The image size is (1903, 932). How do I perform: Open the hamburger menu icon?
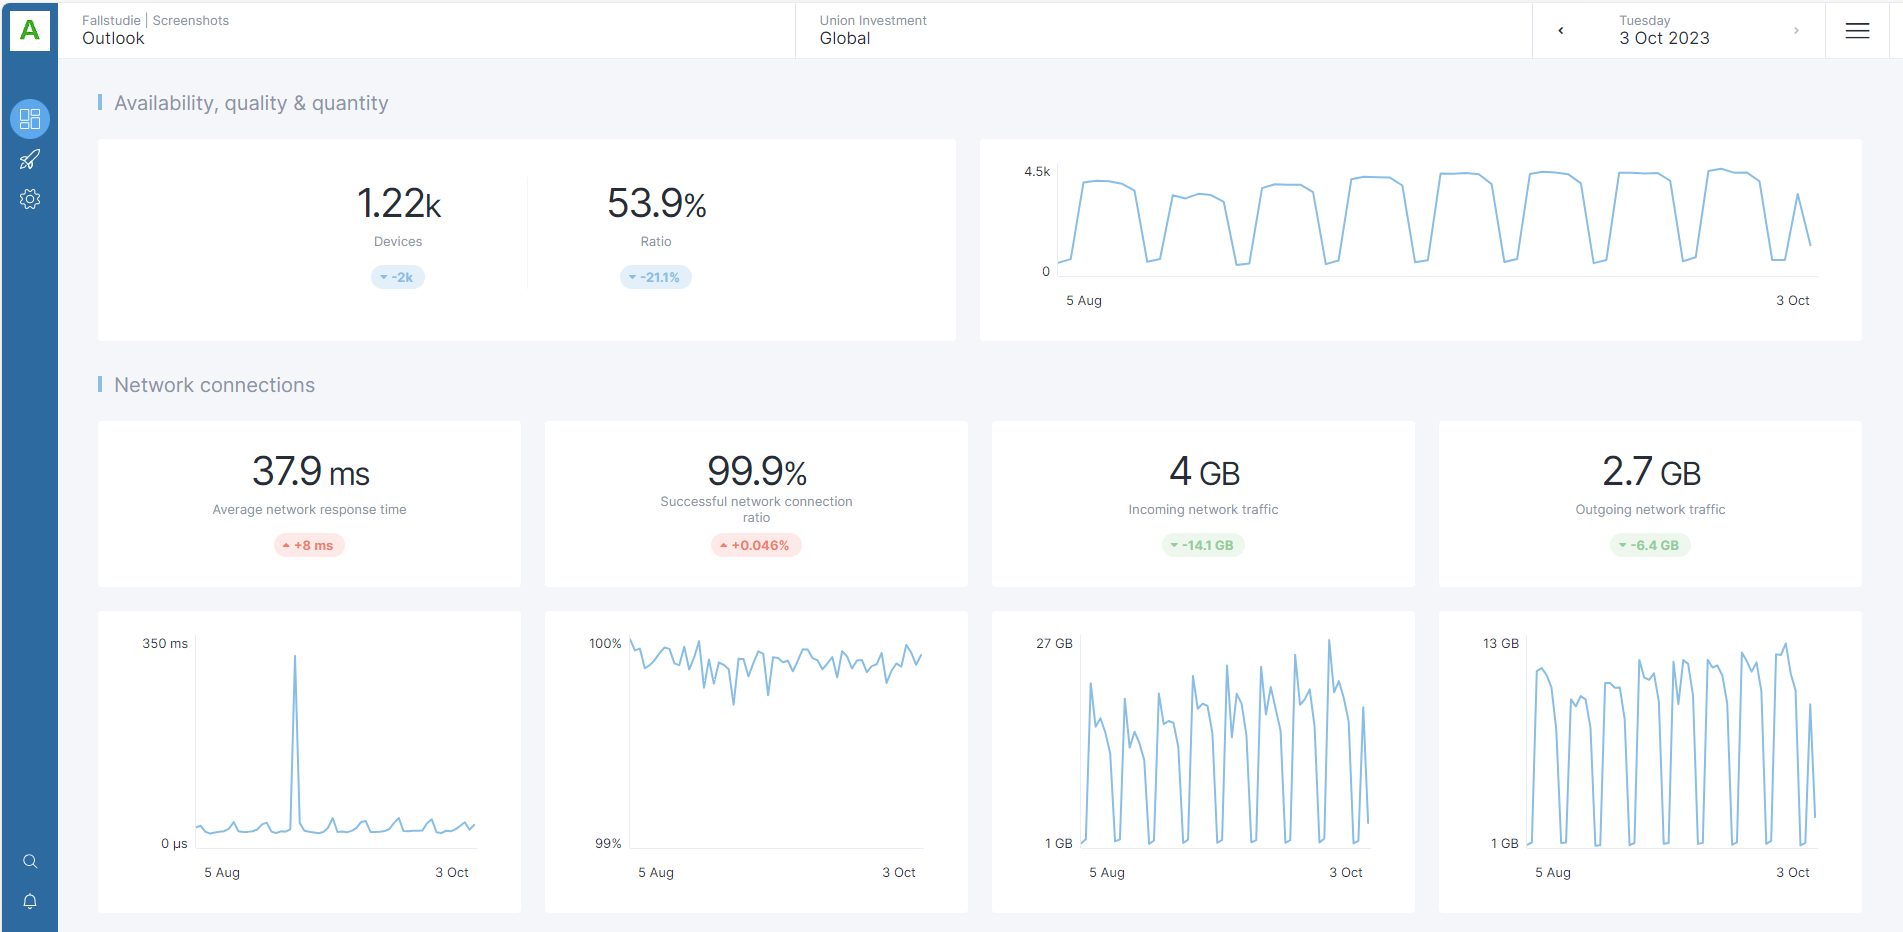click(x=1857, y=31)
